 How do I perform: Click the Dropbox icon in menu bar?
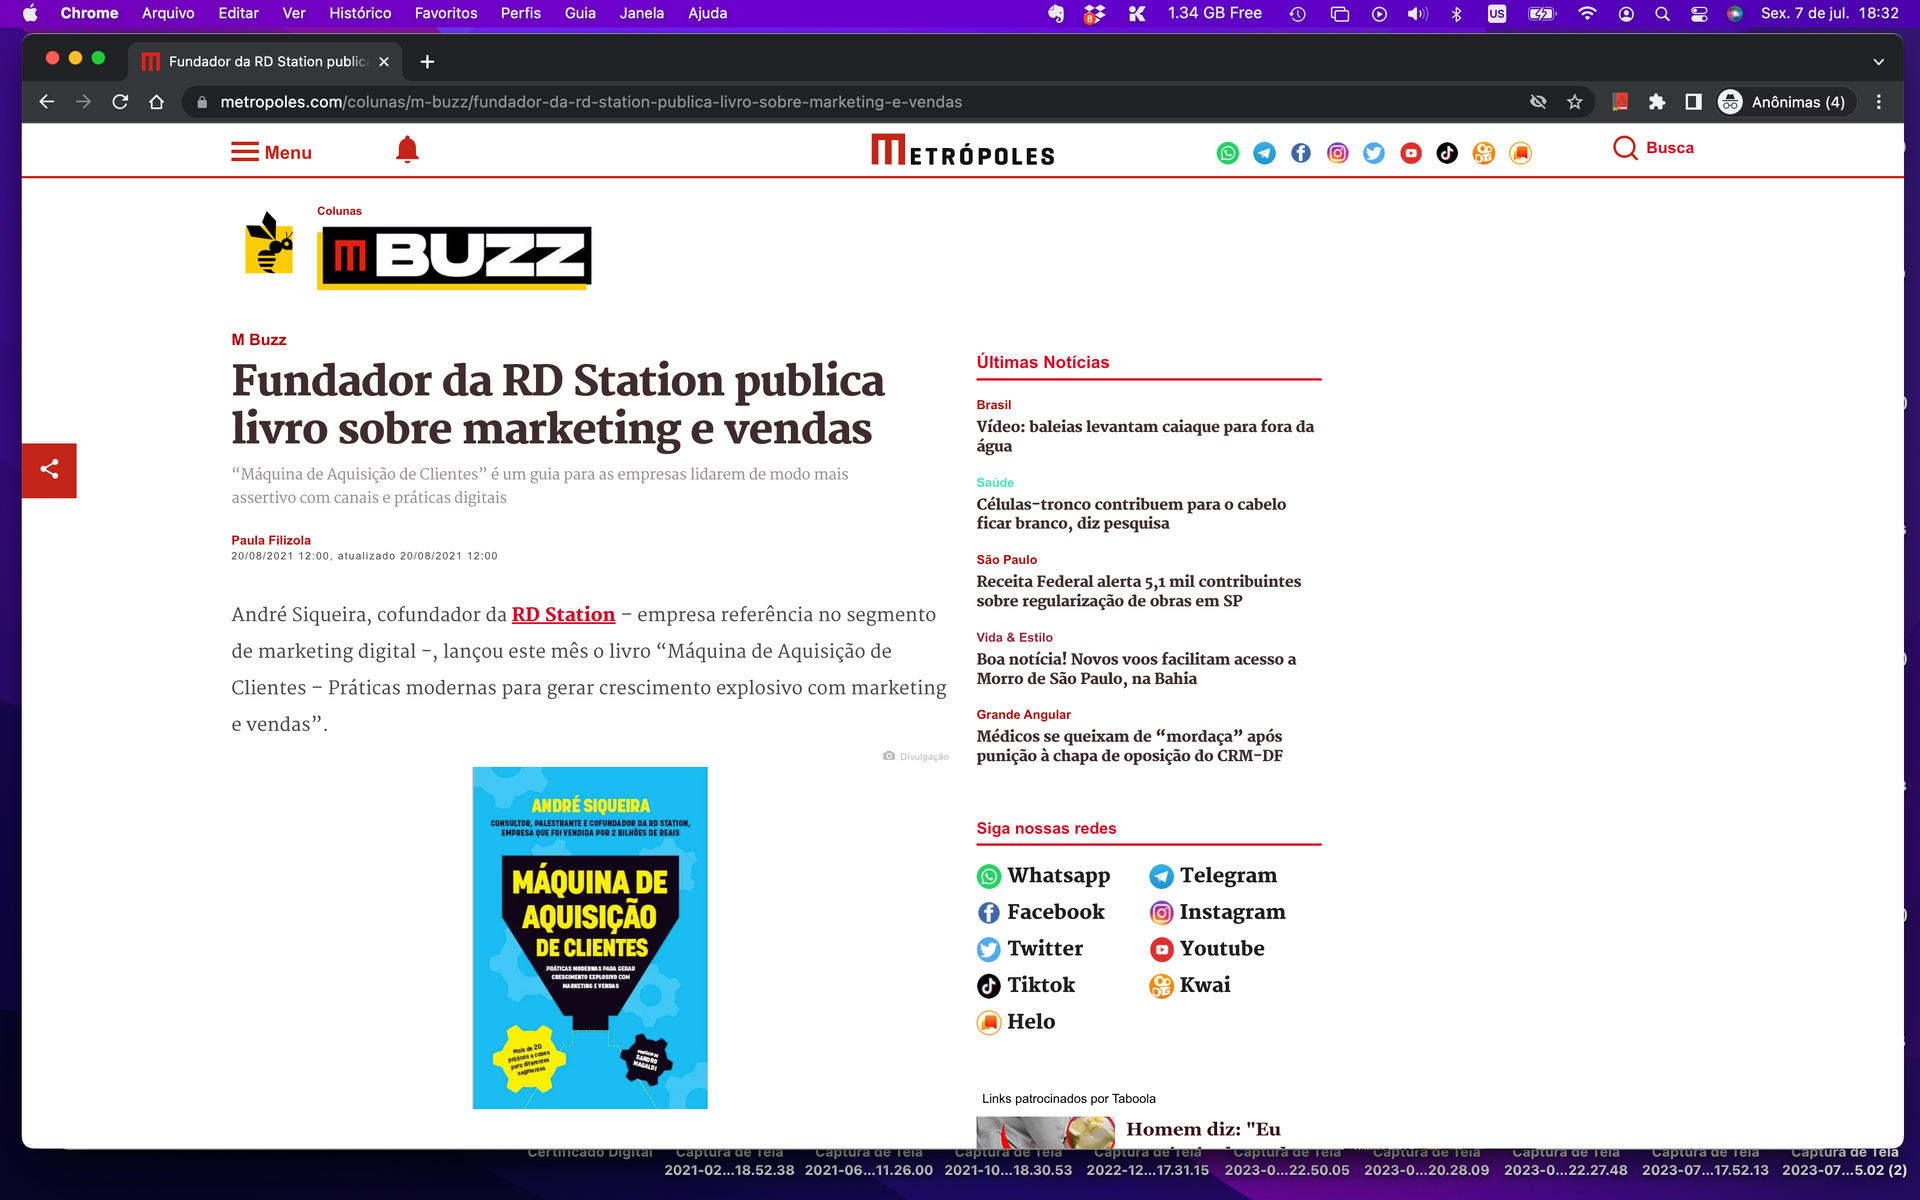pyautogui.click(x=1095, y=14)
